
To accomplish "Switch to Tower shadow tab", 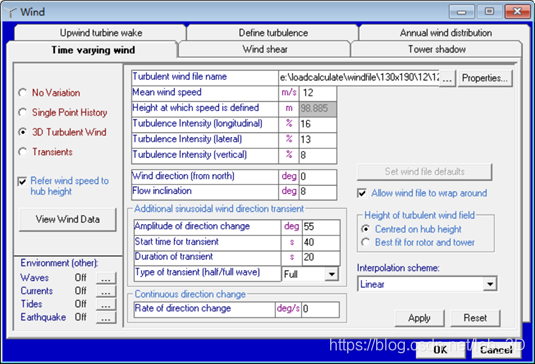I will [437, 49].
